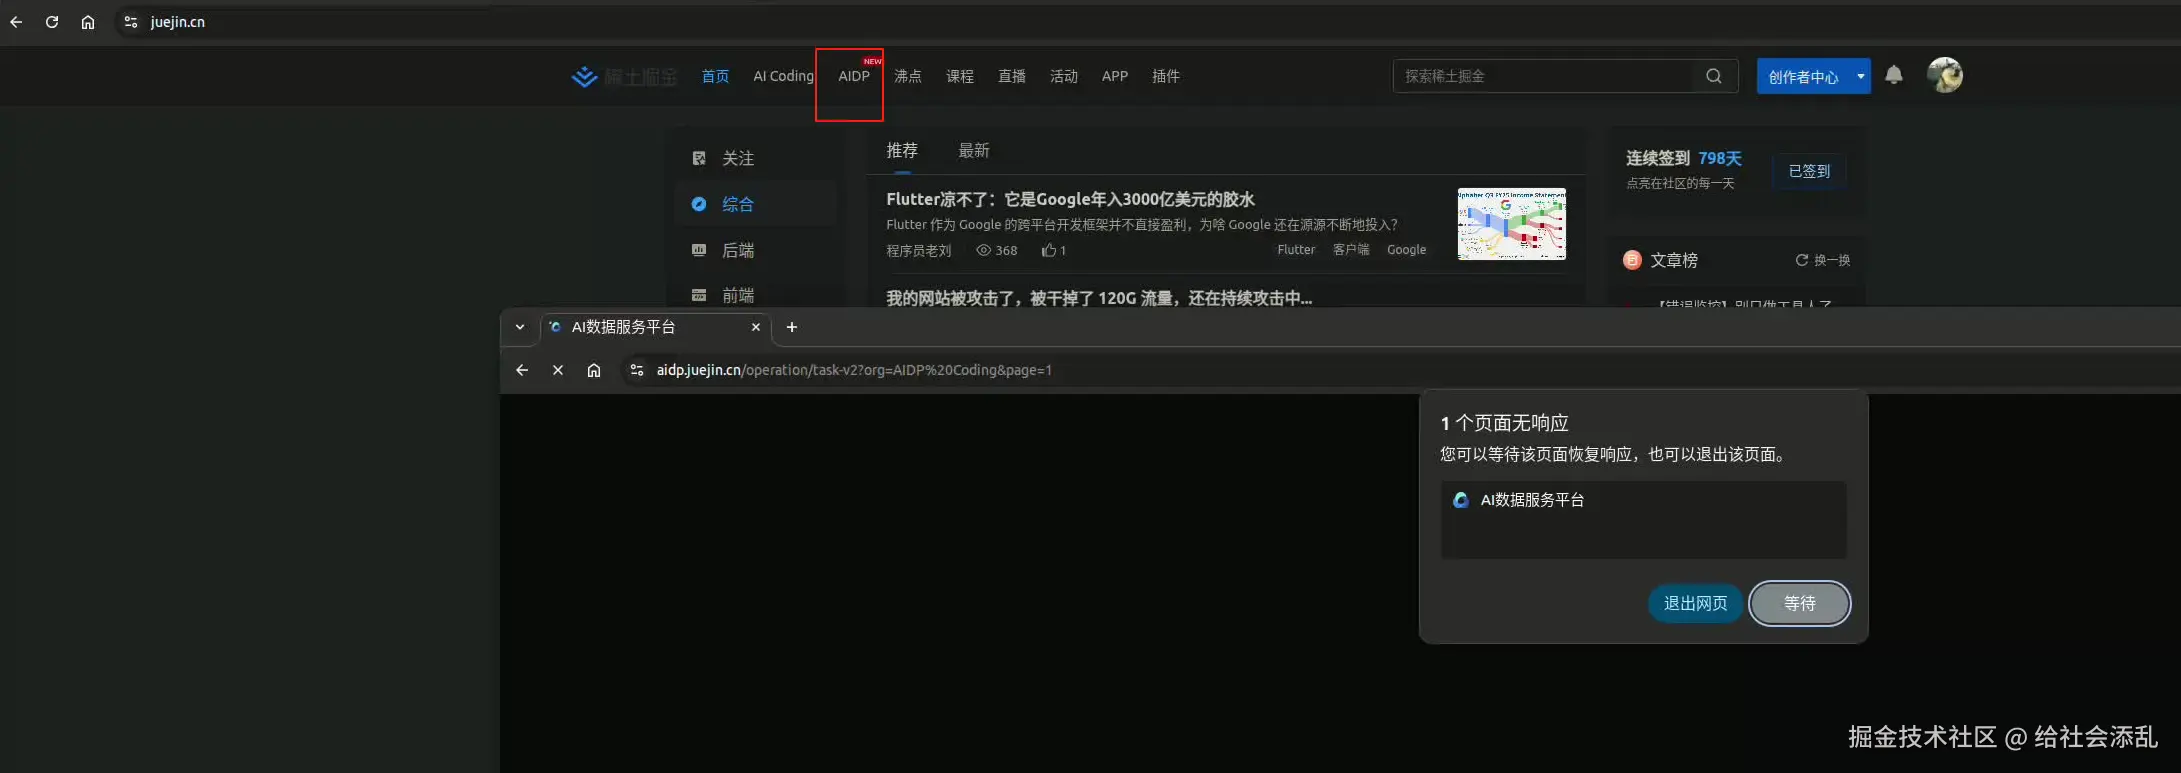Open the Flutter凉不了 article title
The width and height of the screenshot is (2181, 773).
1070,199
